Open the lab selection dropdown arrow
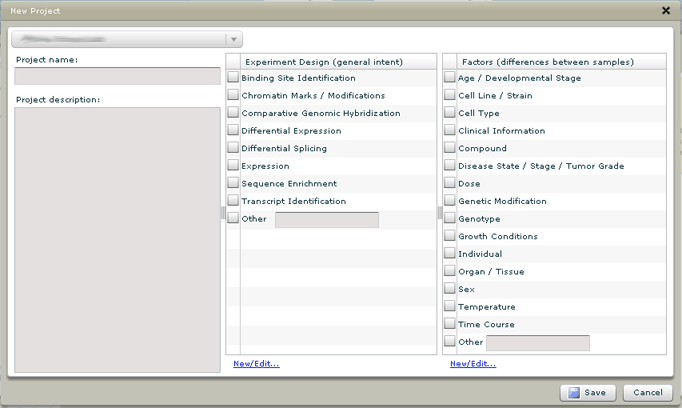 [x=234, y=40]
